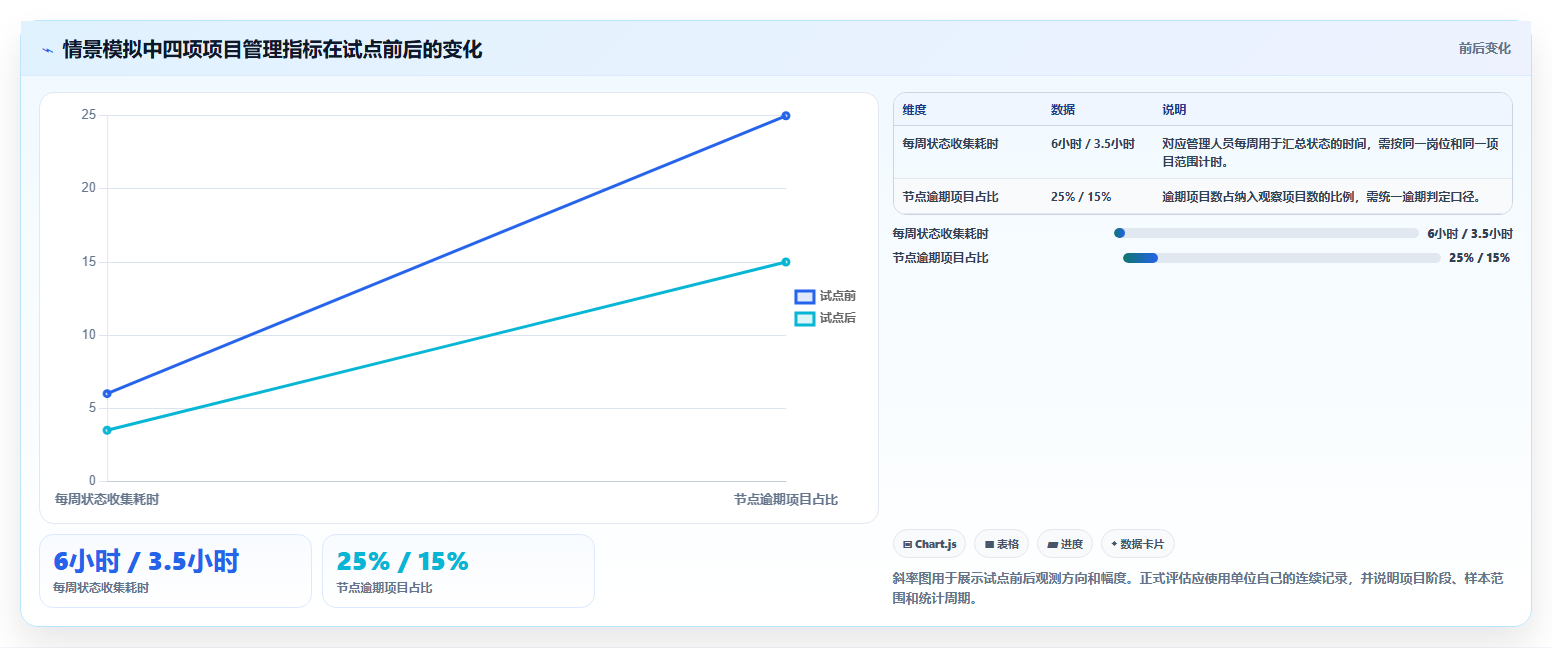The height and width of the screenshot is (648, 1552).
Task: Click the lightning icon beside the chart title
Action: (47, 50)
